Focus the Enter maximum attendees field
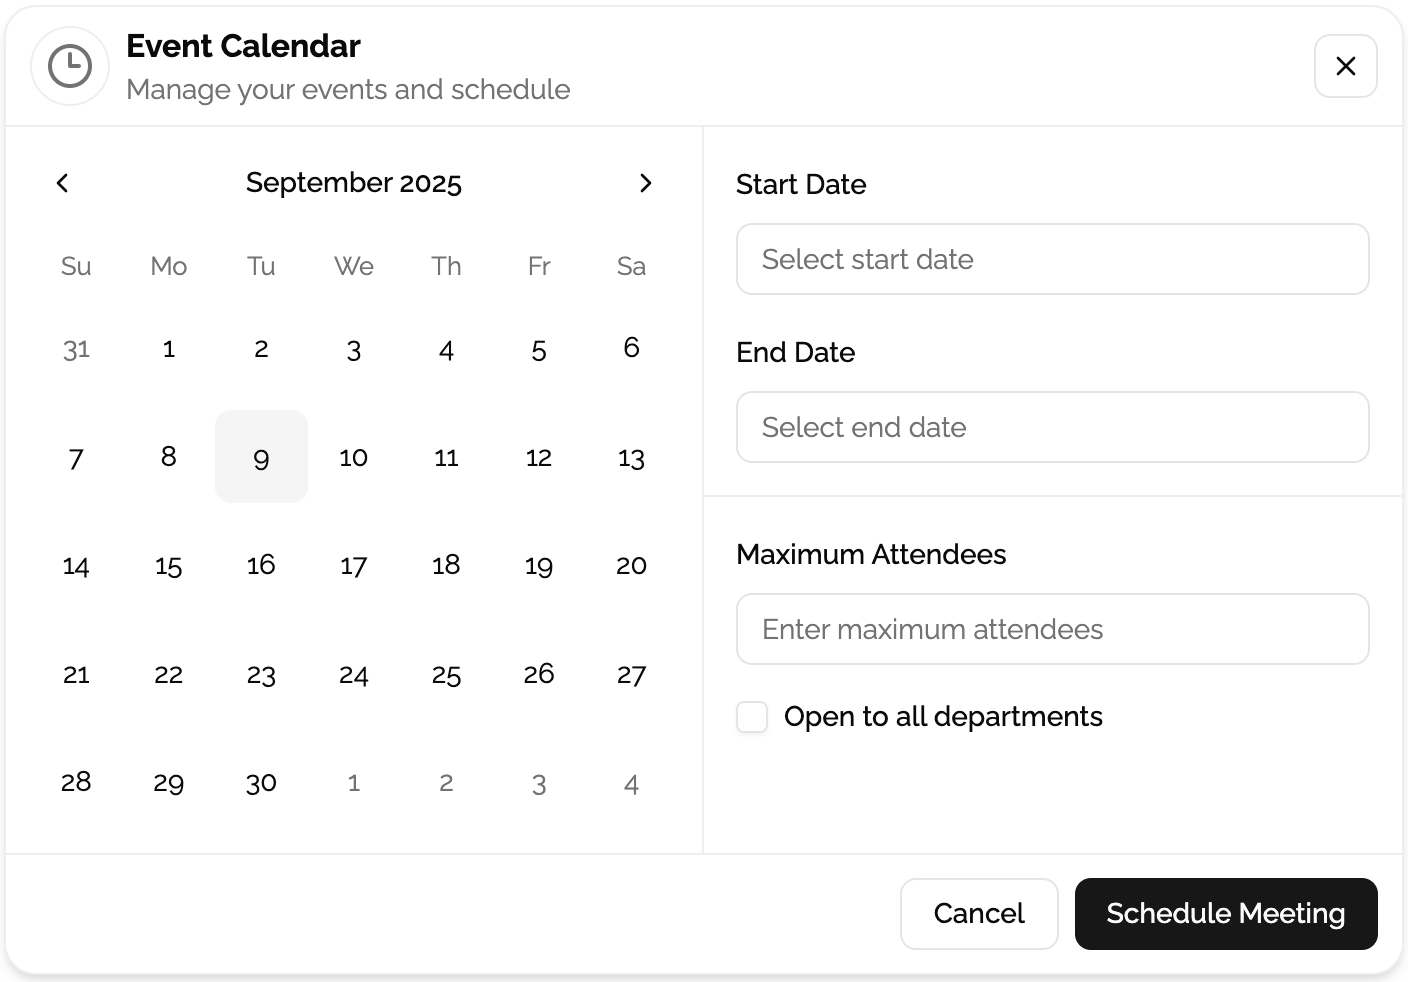The image size is (1408, 982). pyautogui.click(x=1052, y=629)
